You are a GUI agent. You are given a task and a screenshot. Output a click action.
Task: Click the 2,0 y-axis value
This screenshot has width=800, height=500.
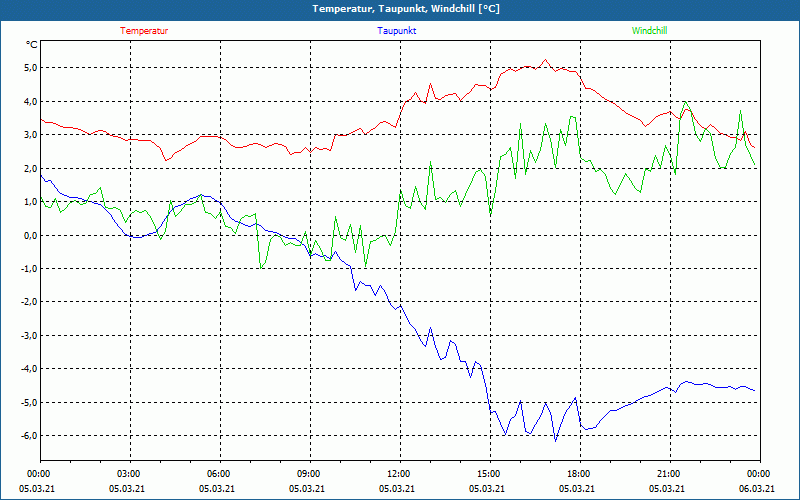pyautogui.click(x=30, y=168)
